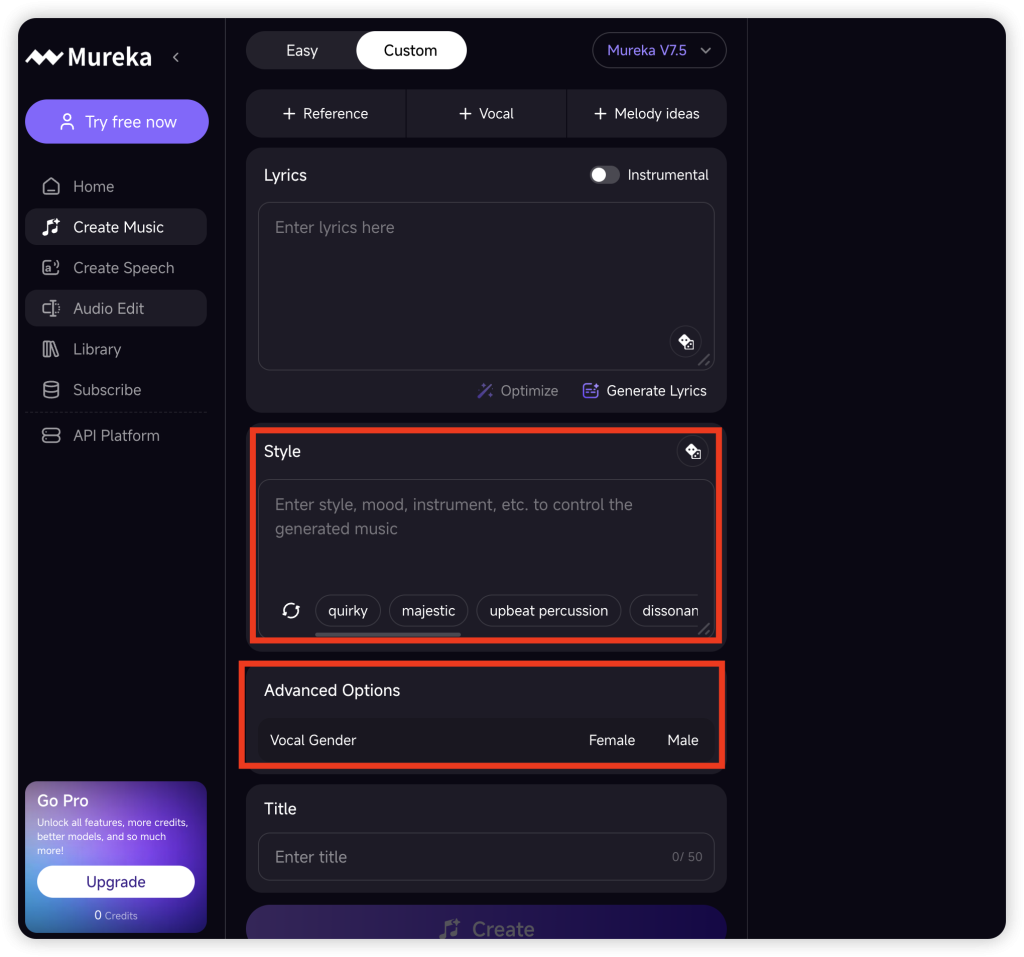Screen dimensions: 1024x957
Task: Open the API Platform page
Action: click(115, 435)
